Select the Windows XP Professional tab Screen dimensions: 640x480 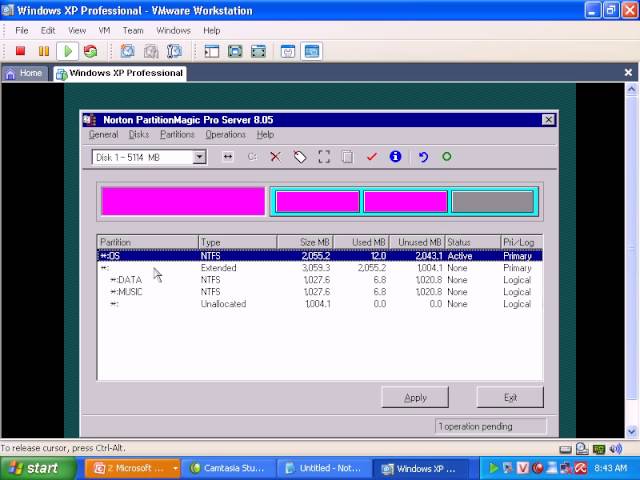coord(120,73)
